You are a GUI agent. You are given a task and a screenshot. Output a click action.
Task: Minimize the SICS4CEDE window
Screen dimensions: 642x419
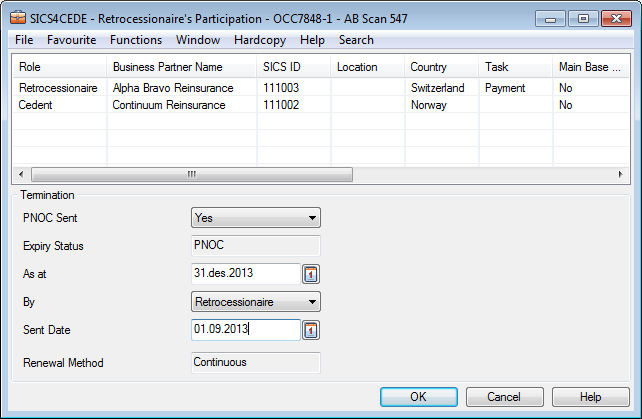550,19
